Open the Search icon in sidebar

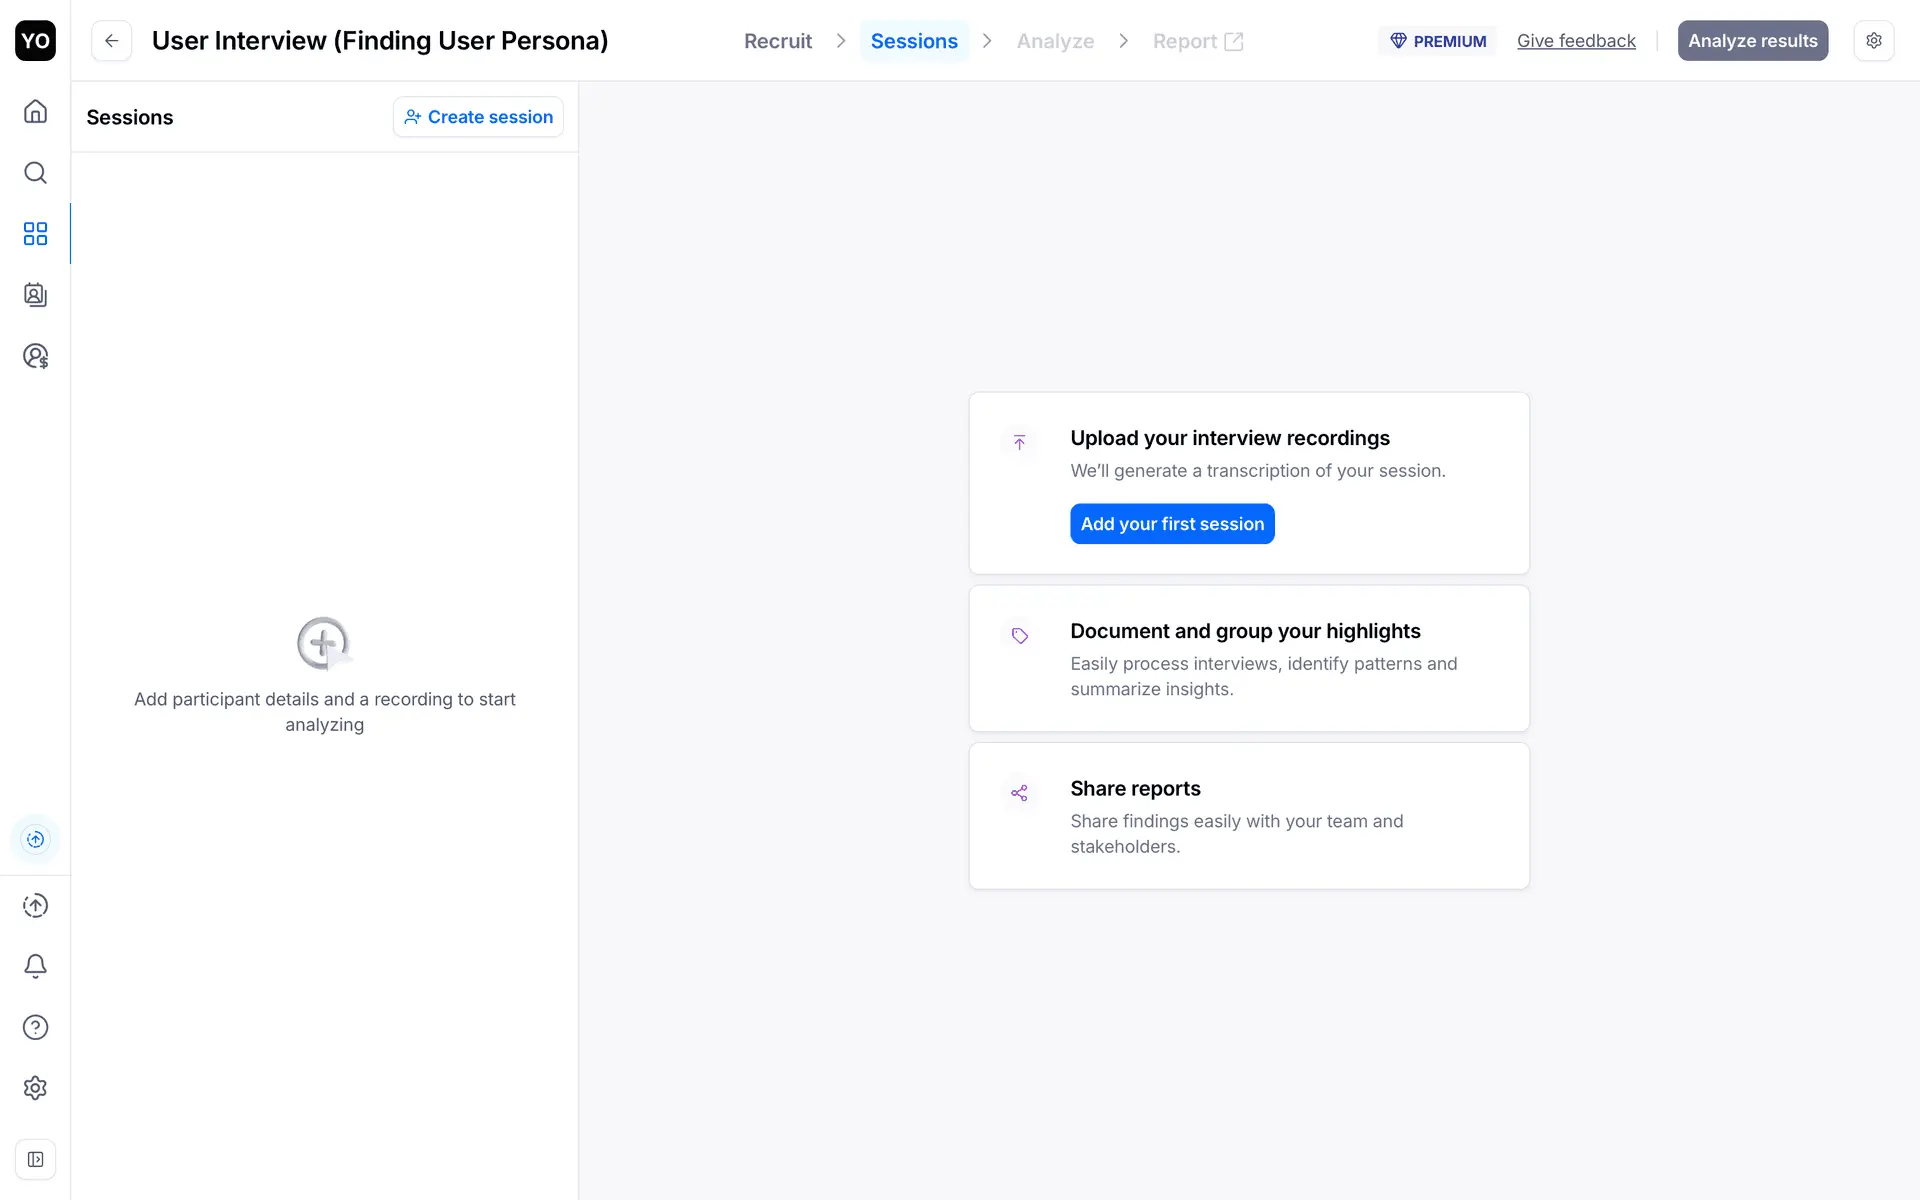pyautogui.click(x=35, y=173)
